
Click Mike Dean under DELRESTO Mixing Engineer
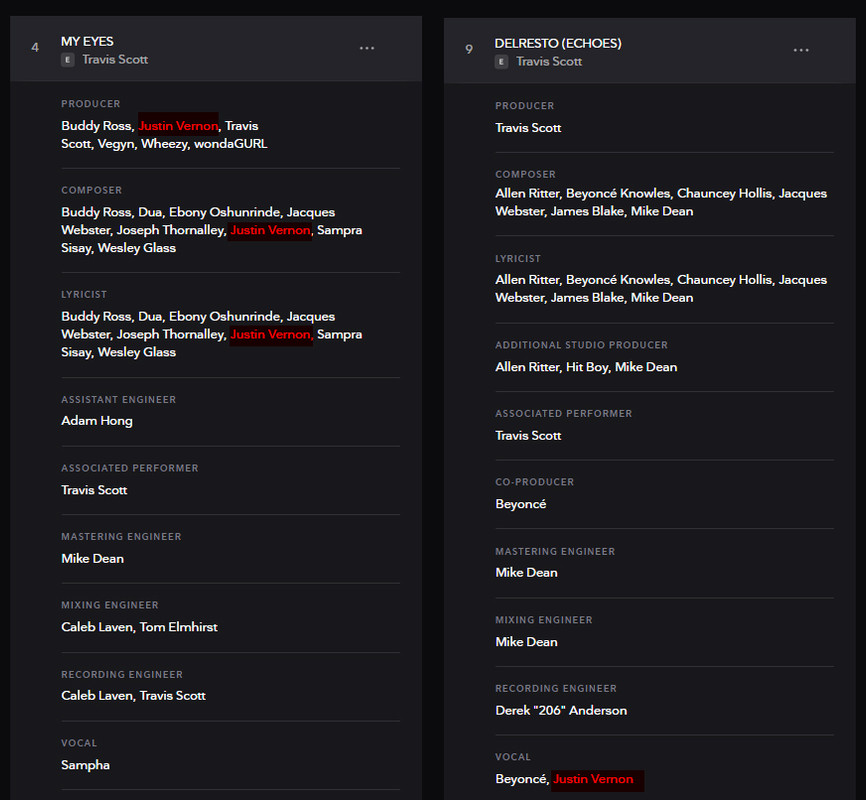click(x=526, y=642)
